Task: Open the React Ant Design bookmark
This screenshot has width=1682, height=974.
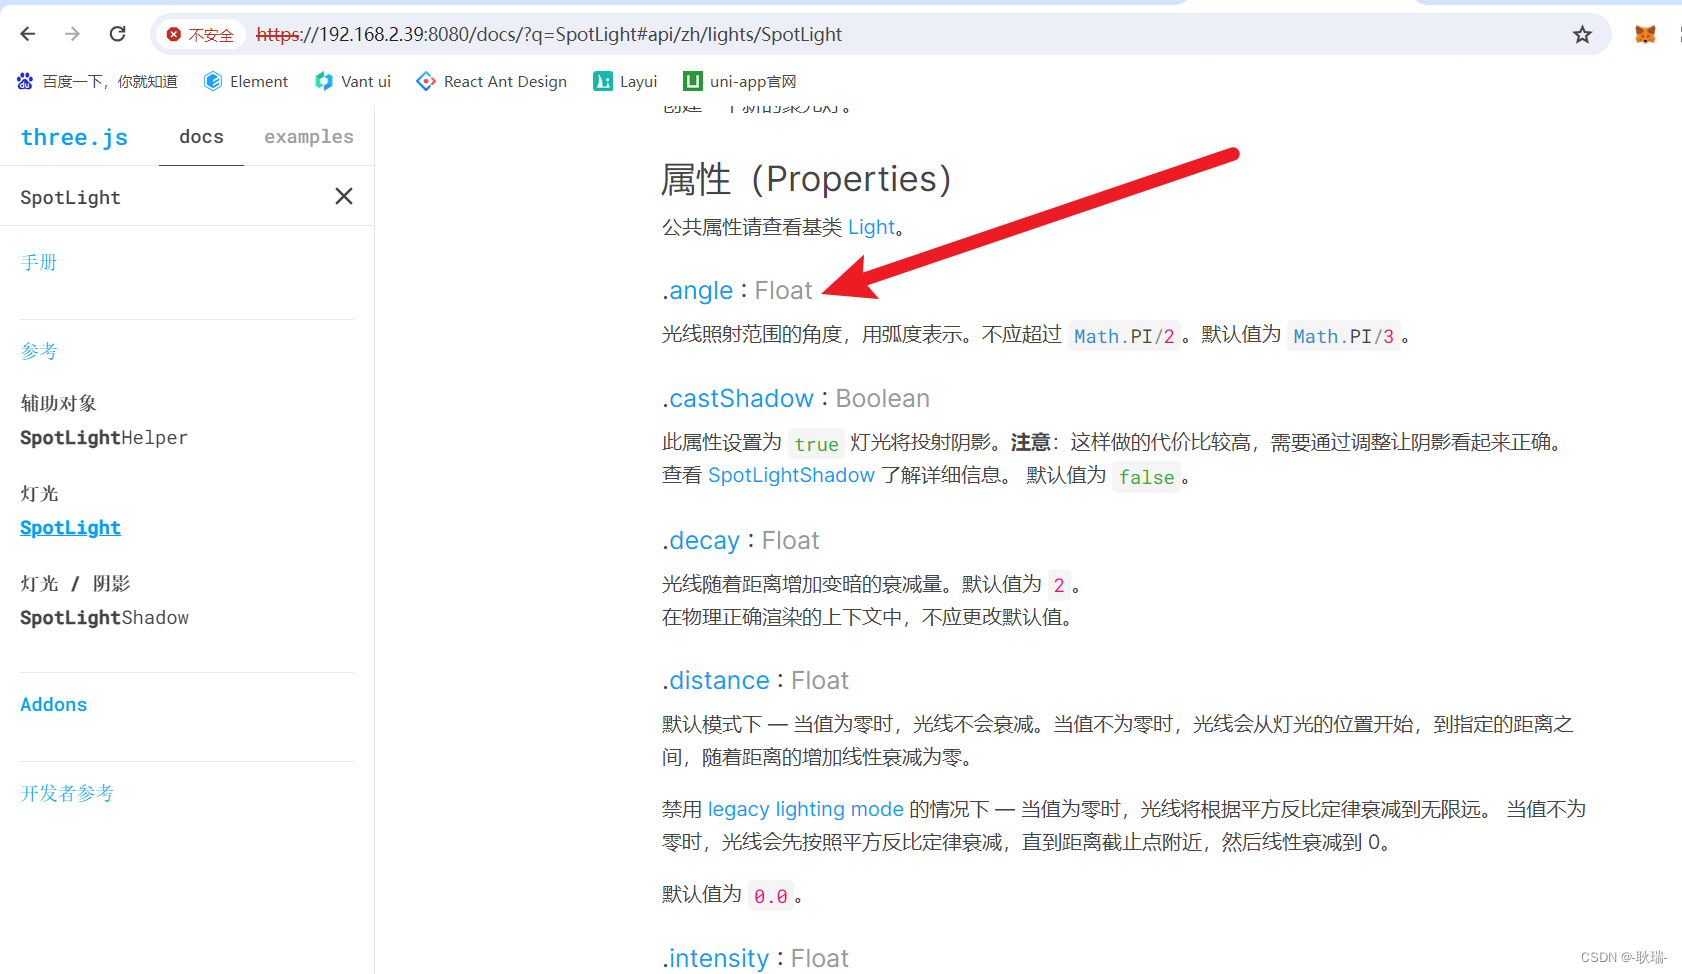Action: point(491,82)
